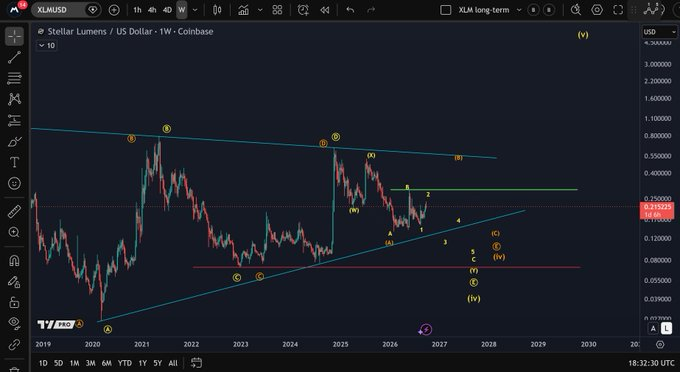
Task: Set chart range to 5D
Action: point(59,363)
